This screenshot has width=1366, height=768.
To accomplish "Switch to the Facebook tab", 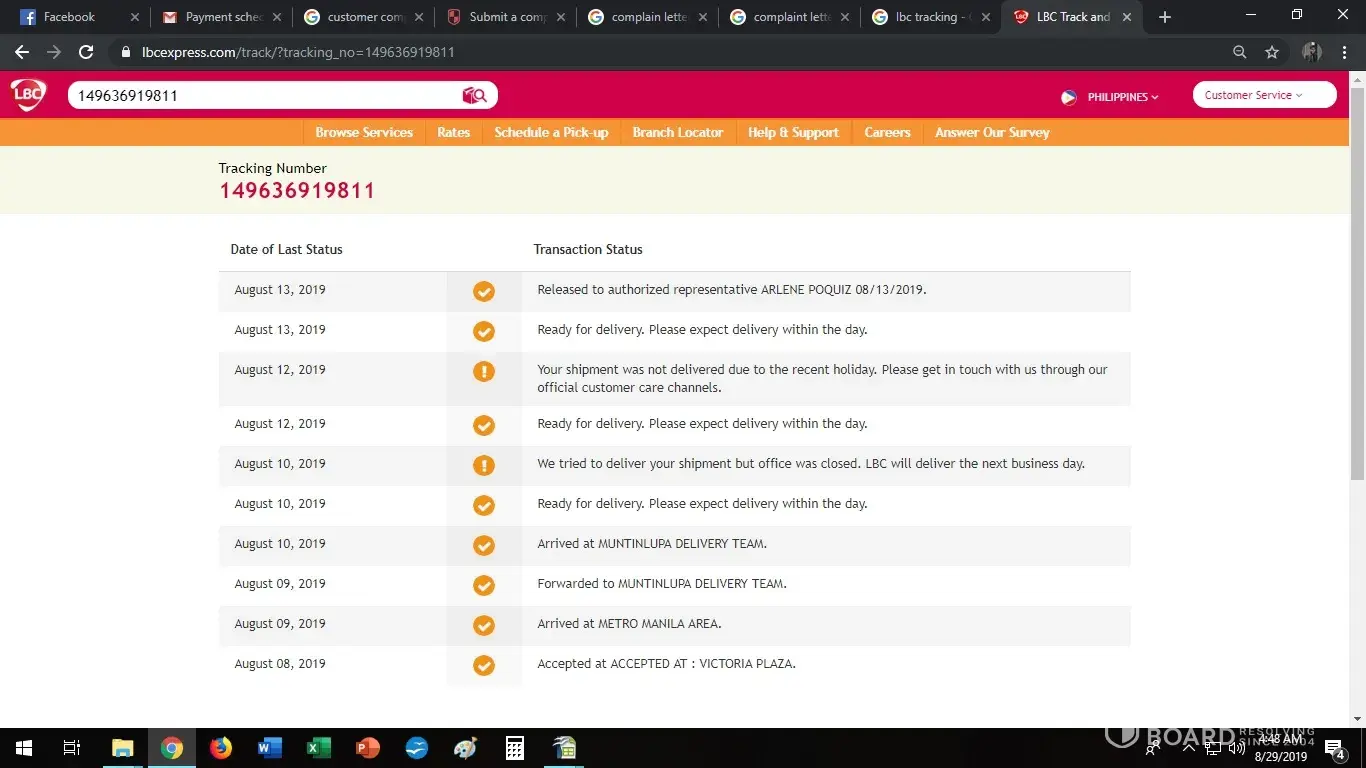I will pos(70,17).
